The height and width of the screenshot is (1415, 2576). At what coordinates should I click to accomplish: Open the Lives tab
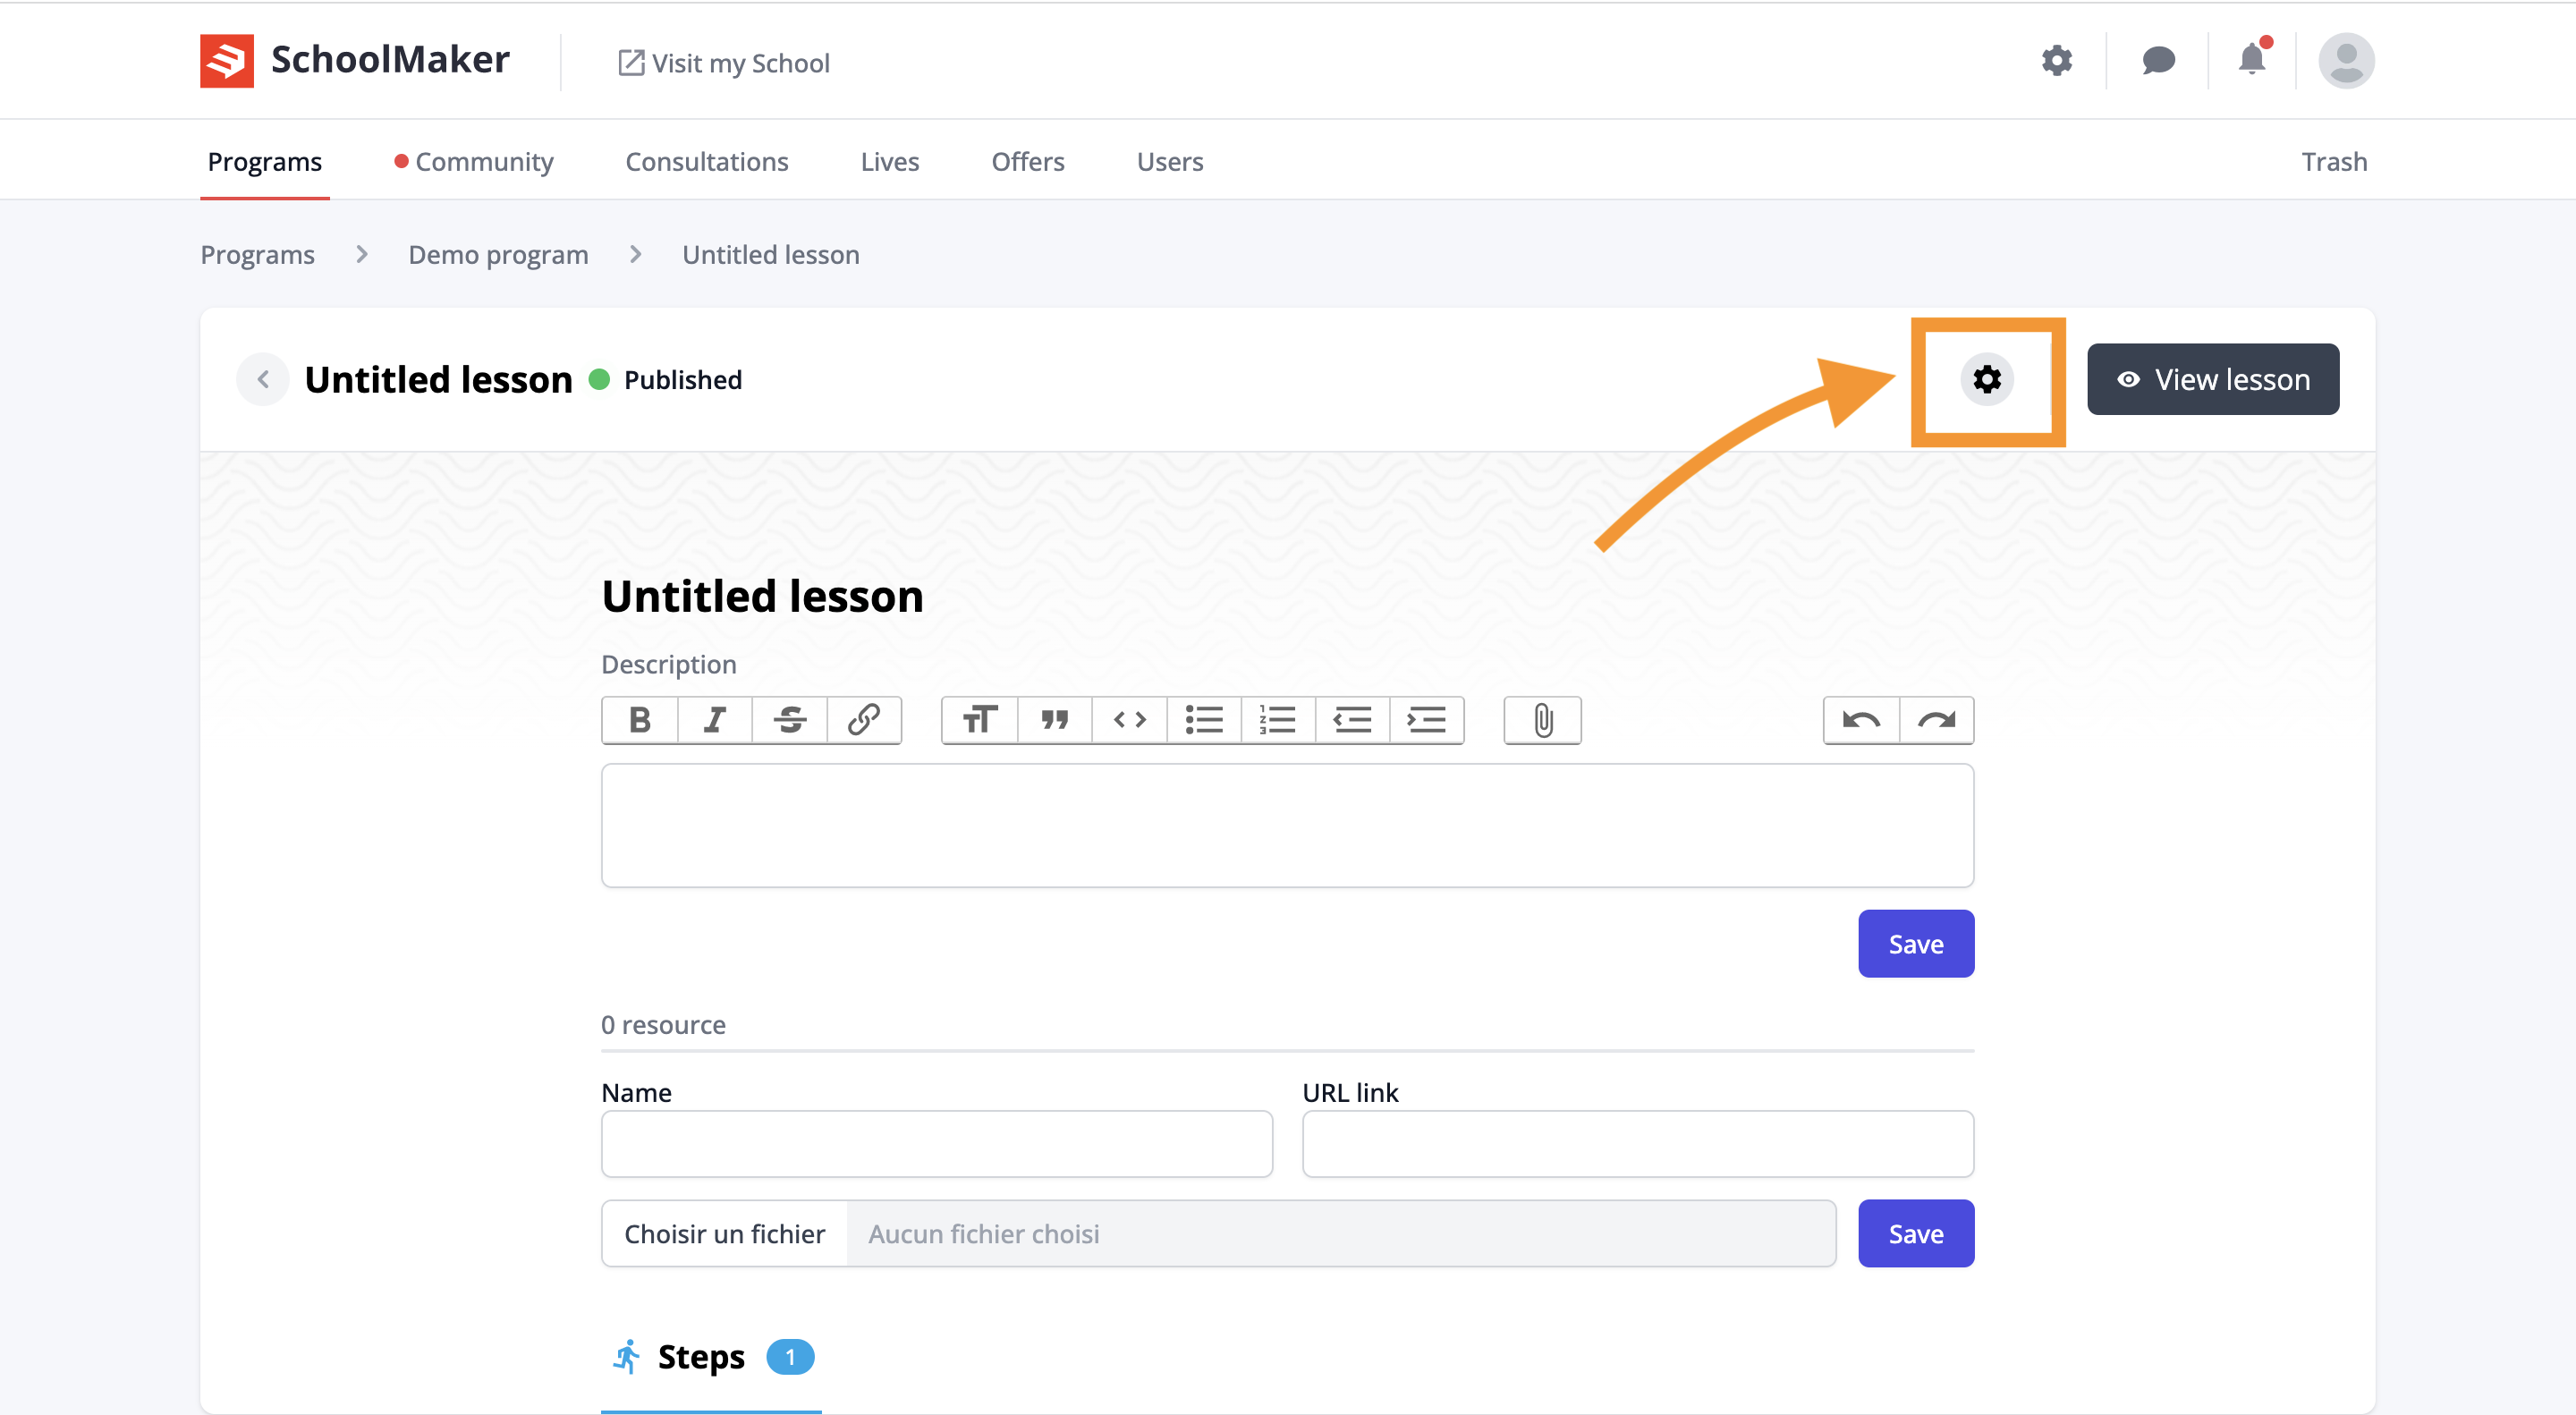pos(890,161)
